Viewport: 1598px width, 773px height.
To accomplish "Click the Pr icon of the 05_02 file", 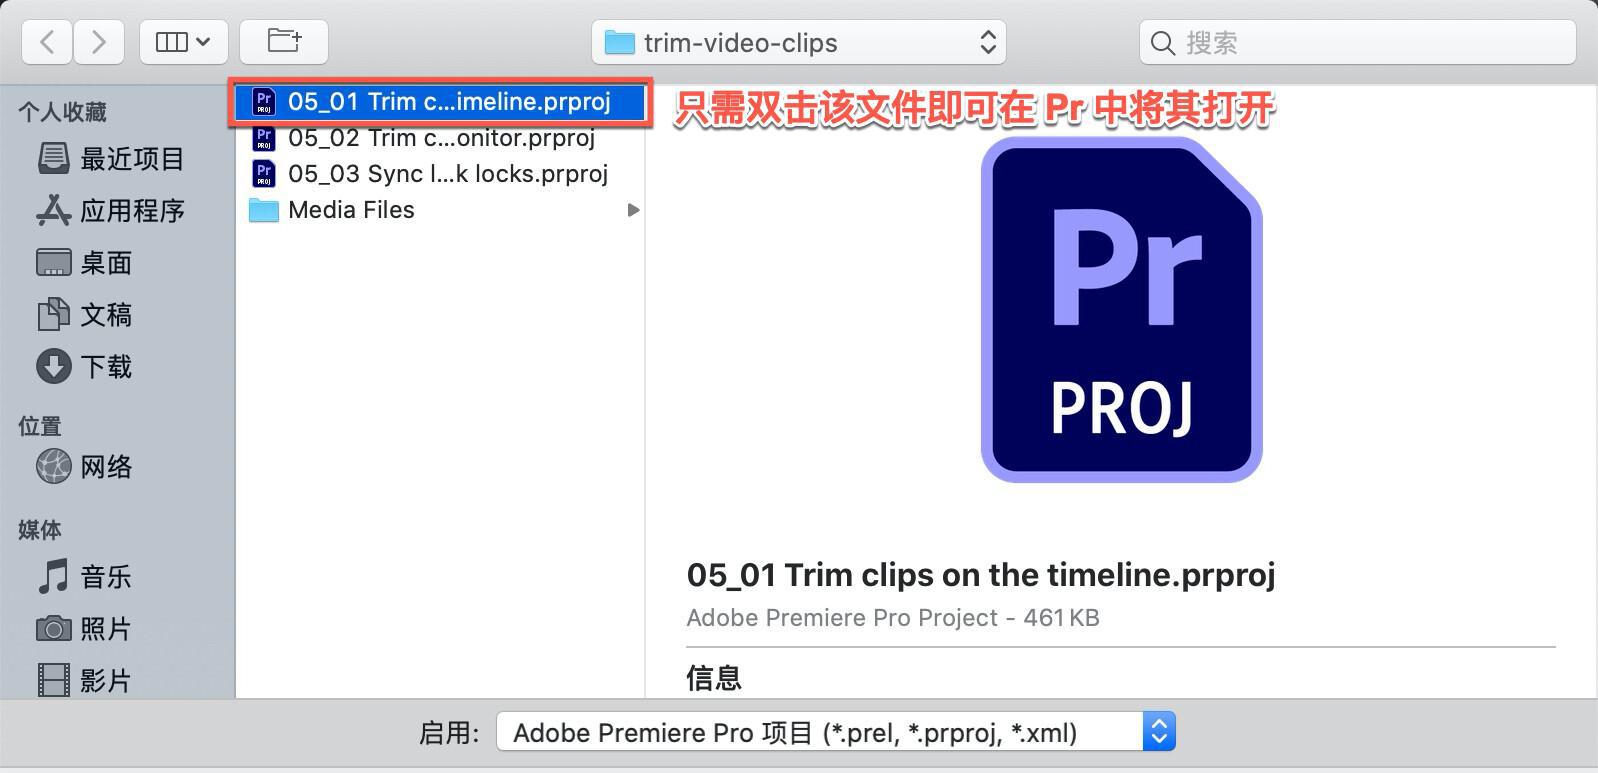I will pyautogui.click(x=264, y=138).
